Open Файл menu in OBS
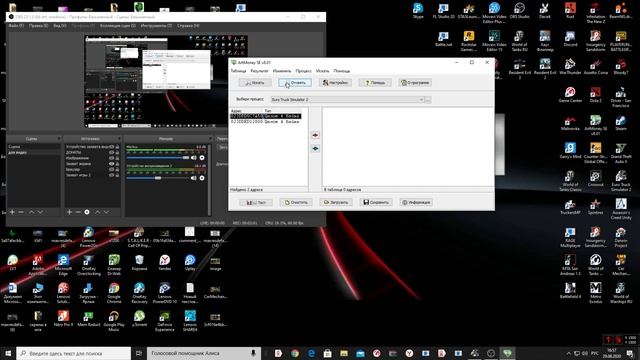 [x=16, y=26]
